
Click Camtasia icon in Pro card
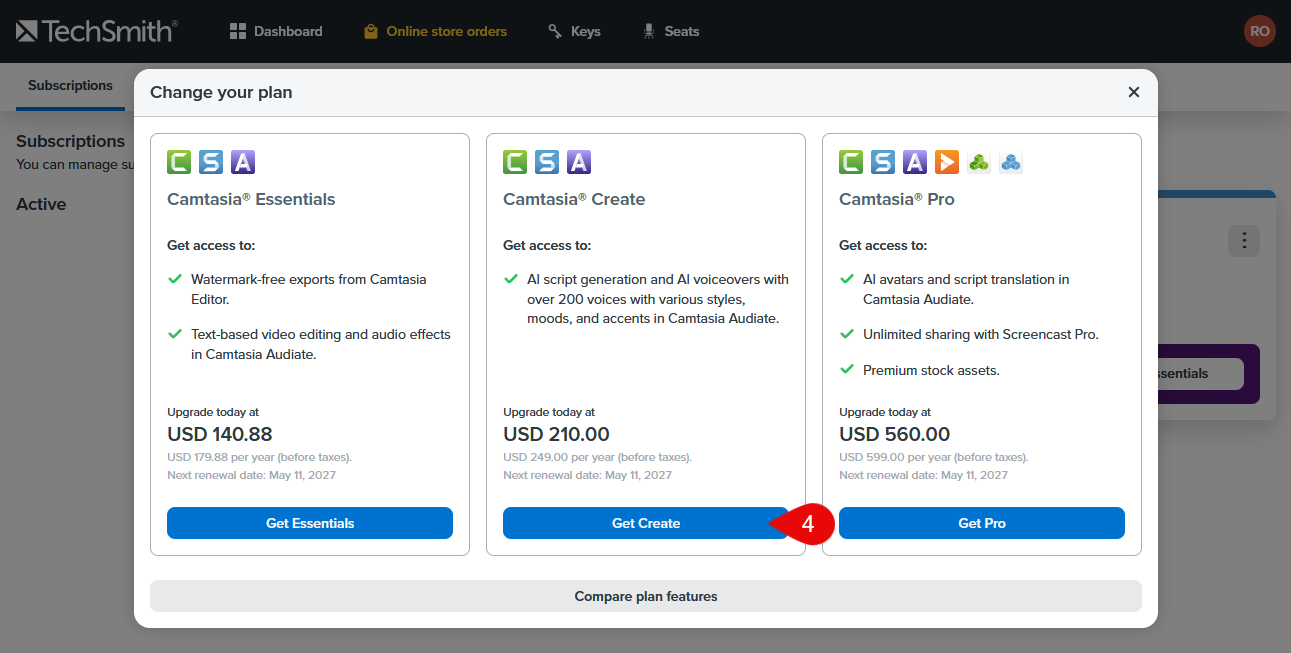click(851, 162)
